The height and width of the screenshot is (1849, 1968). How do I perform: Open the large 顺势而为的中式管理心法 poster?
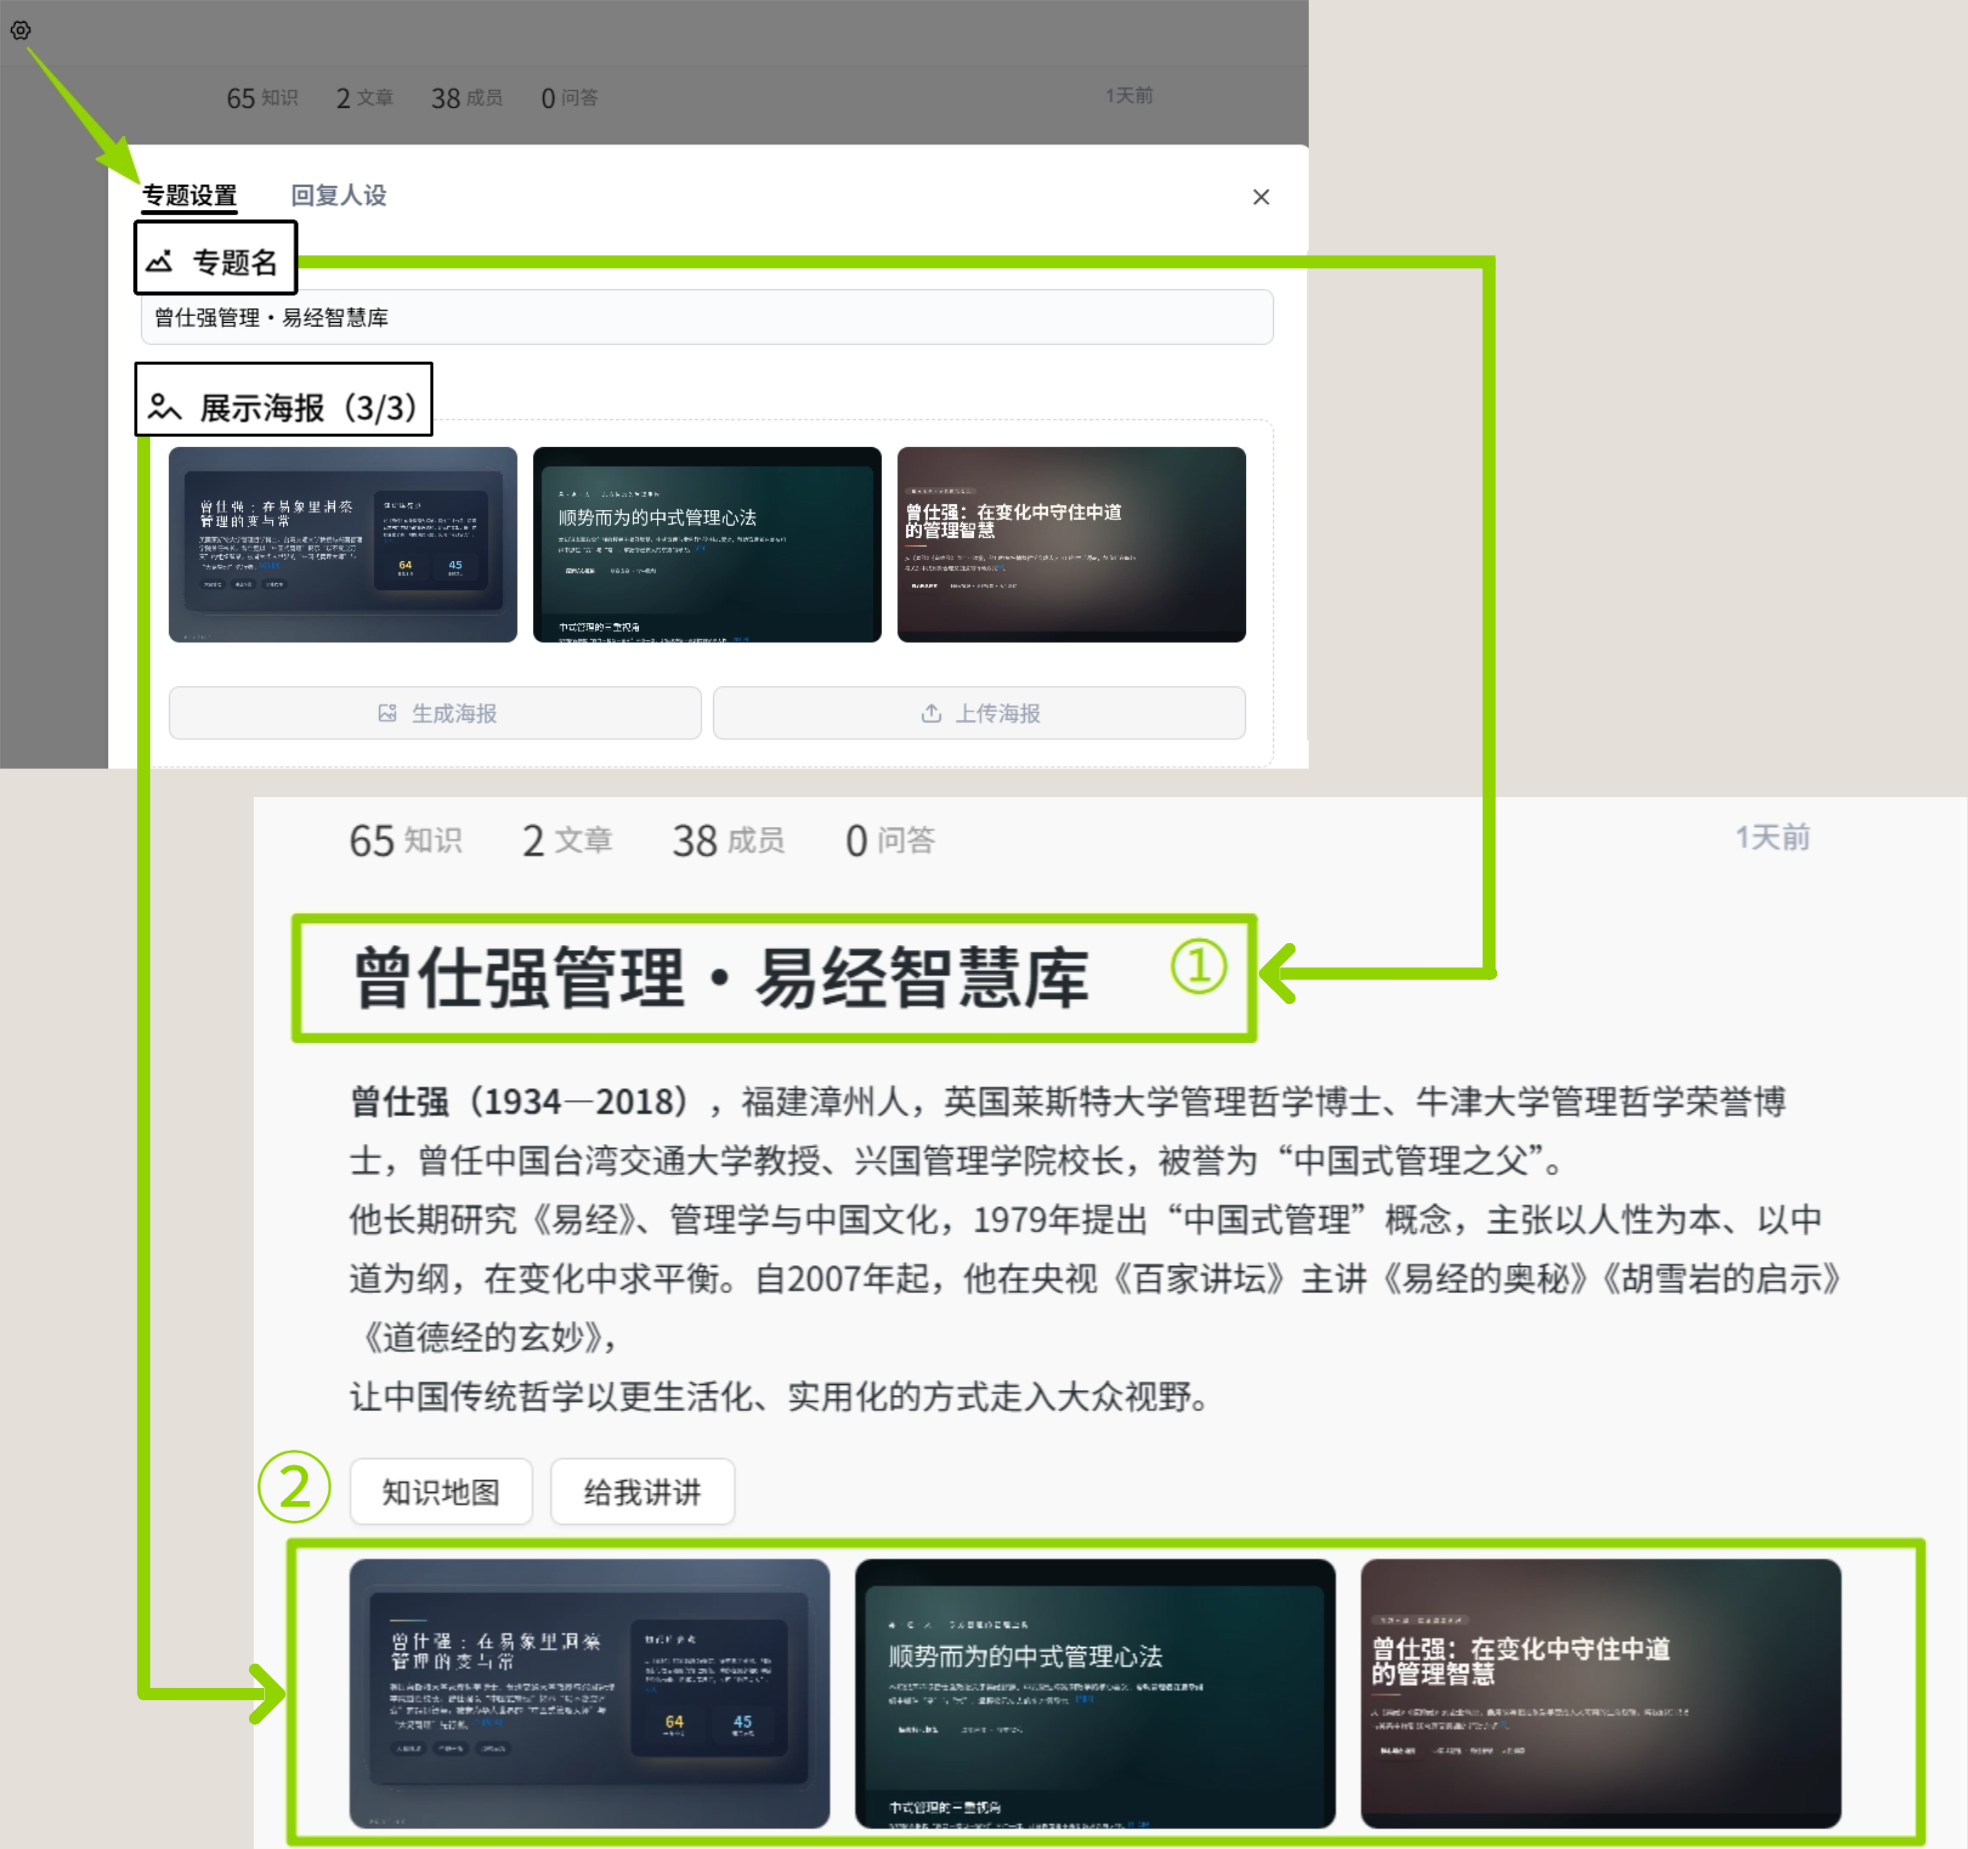tap(1095, 1692)
